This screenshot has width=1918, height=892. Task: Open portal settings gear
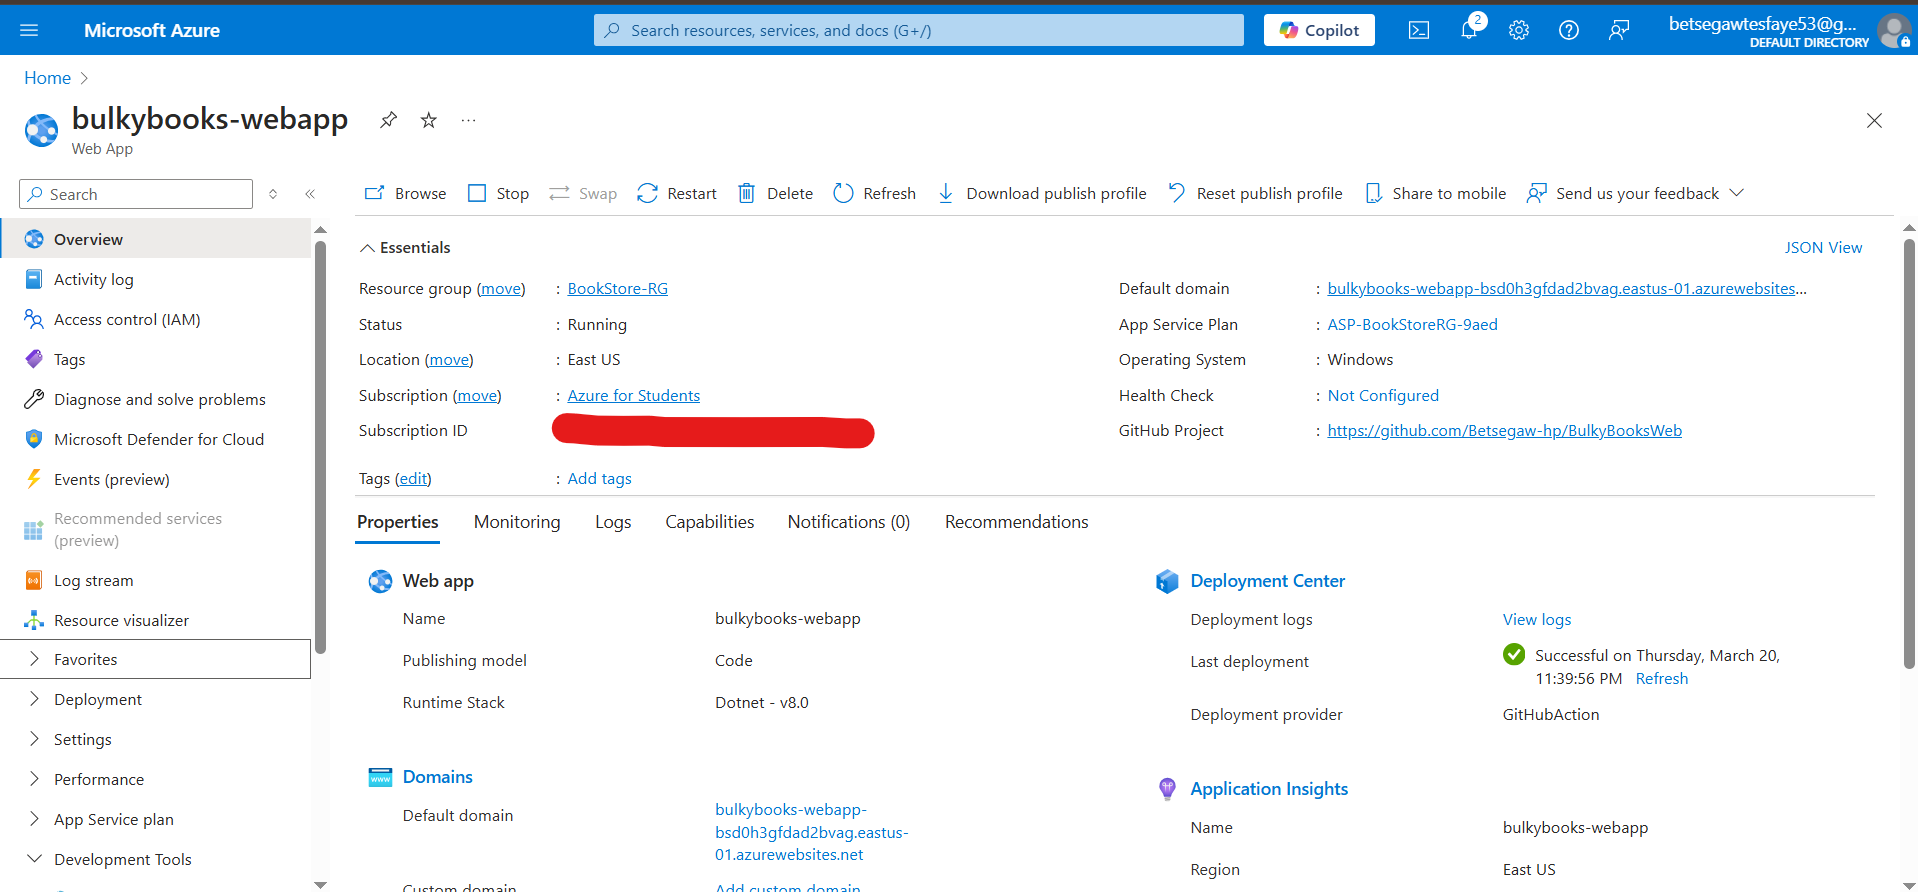coord(1519,30)
